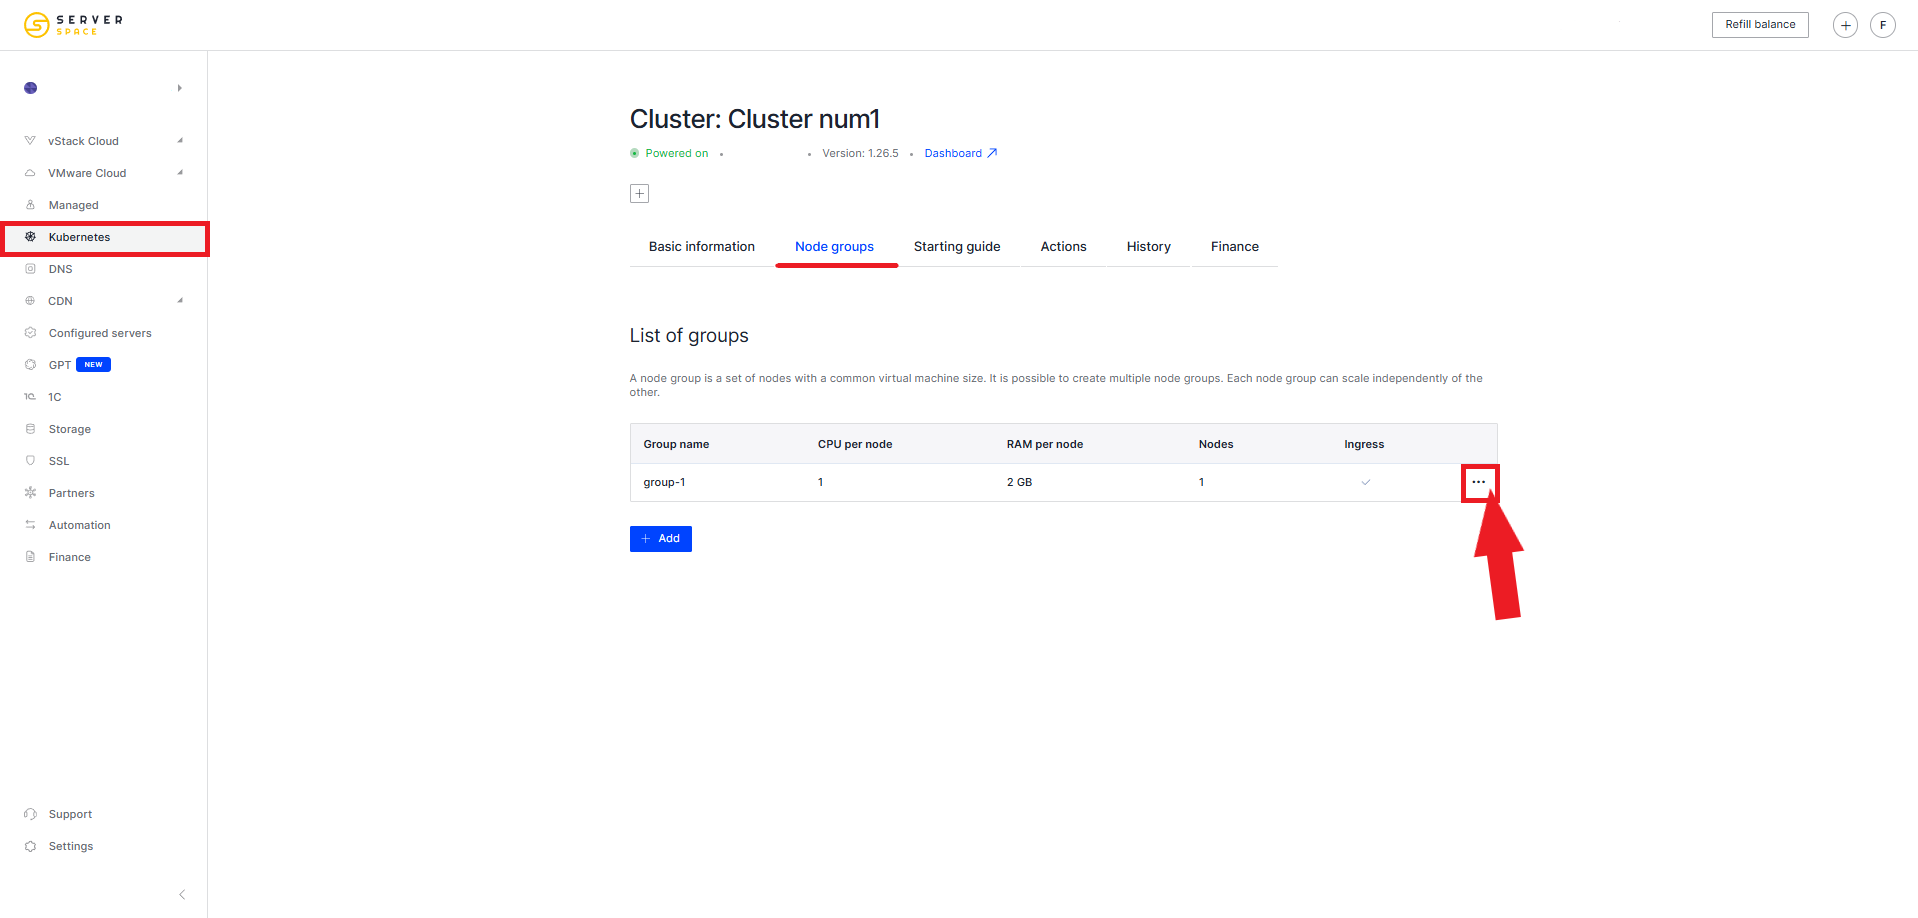This screenshot has width=1918, height=918.
Task: Click the SSL shield icon
Action: (x=30, y=461)
